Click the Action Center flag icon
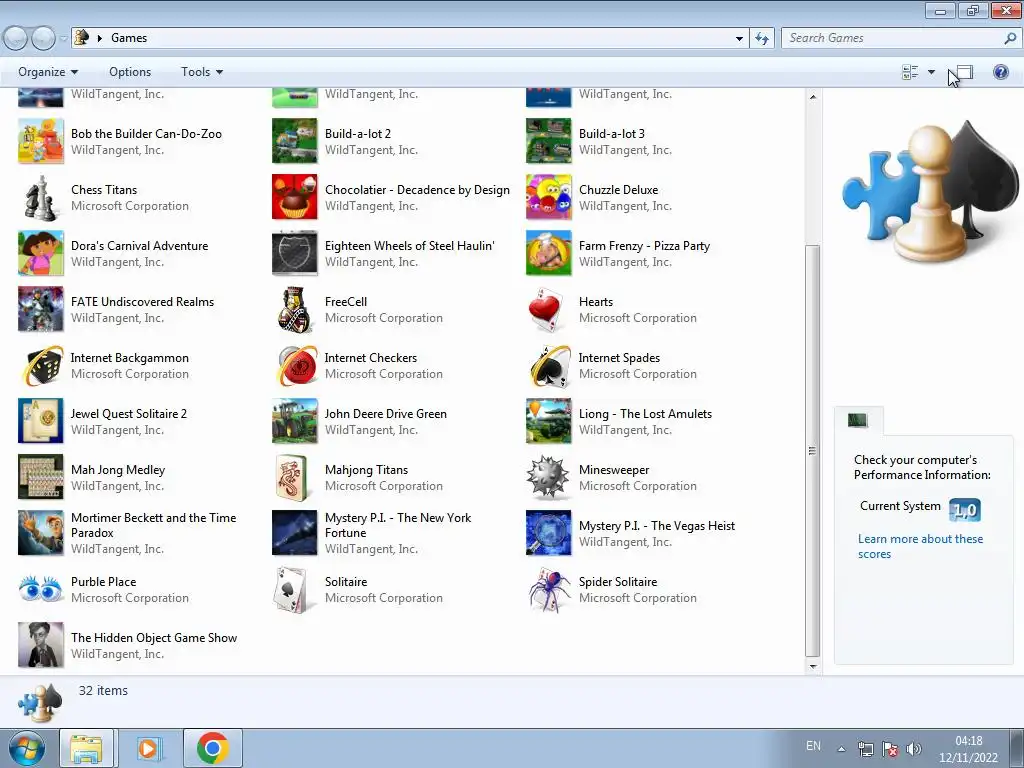Screen dimensions: 1024x768 click(x=889, y=749)
